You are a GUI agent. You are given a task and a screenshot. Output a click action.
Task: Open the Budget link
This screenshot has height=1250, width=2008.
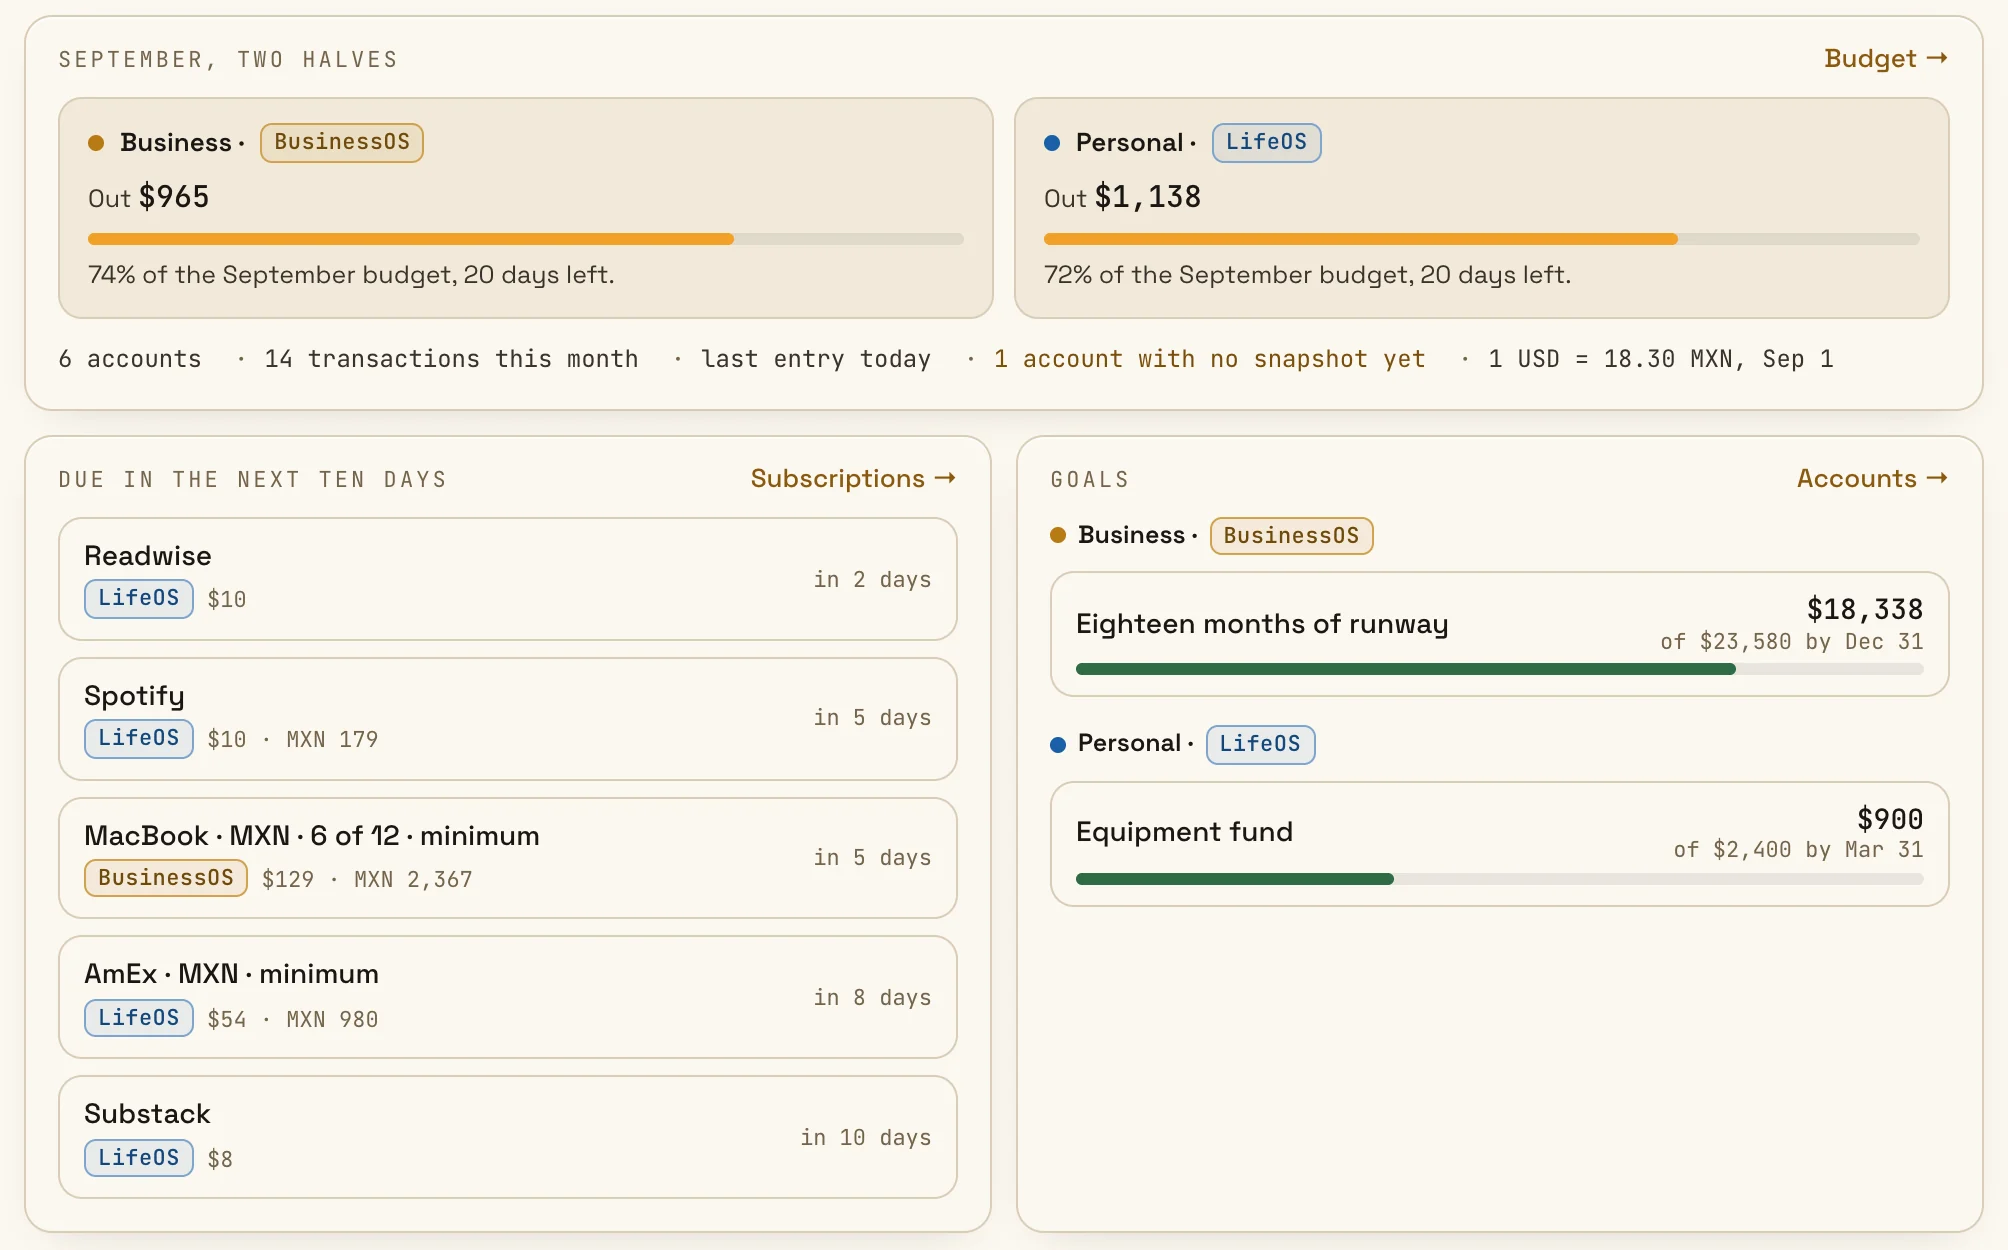tap(1885, 59)
